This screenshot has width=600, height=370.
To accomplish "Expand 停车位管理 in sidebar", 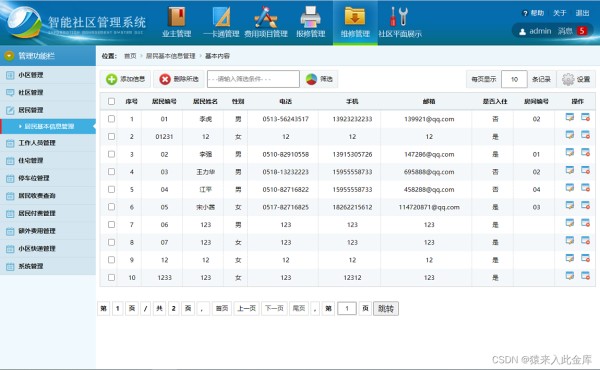I will click(48, 178).
